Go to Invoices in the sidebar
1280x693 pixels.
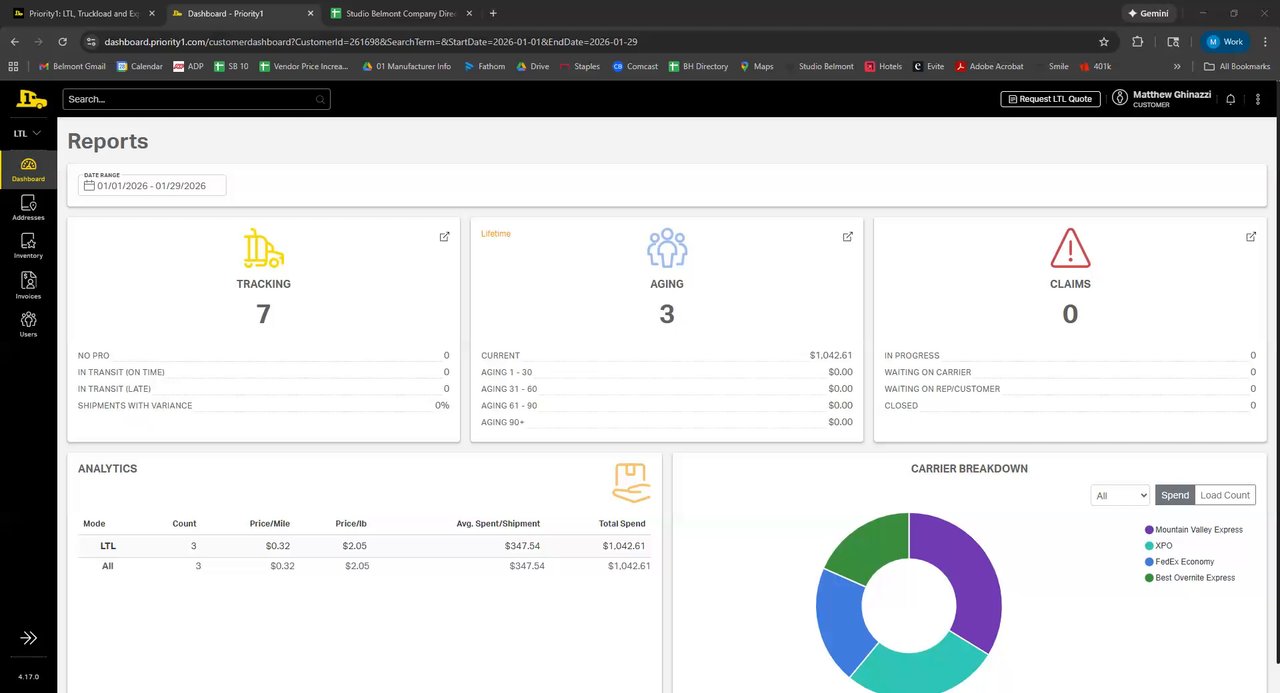[28, 285]
